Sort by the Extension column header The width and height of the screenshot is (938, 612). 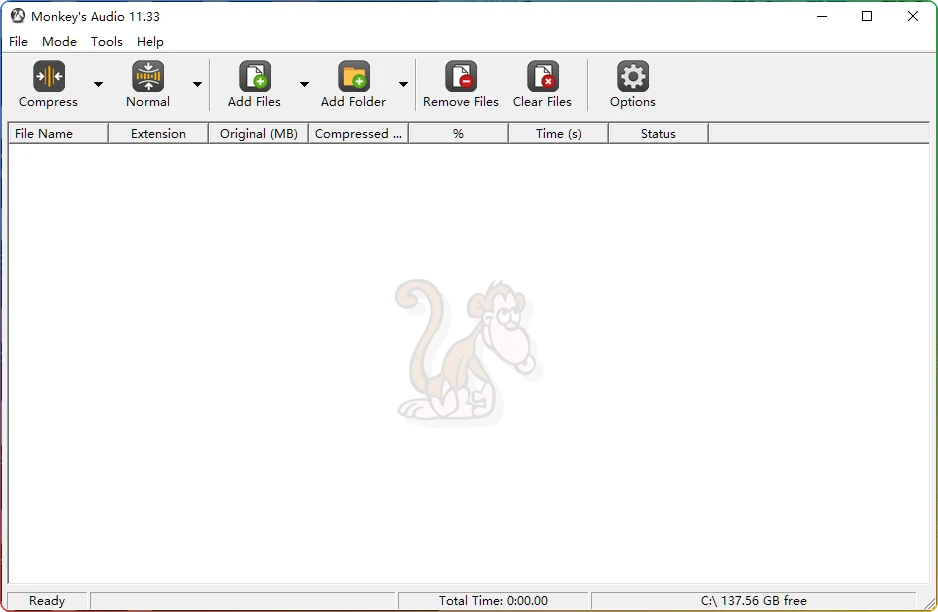(159, 133)
